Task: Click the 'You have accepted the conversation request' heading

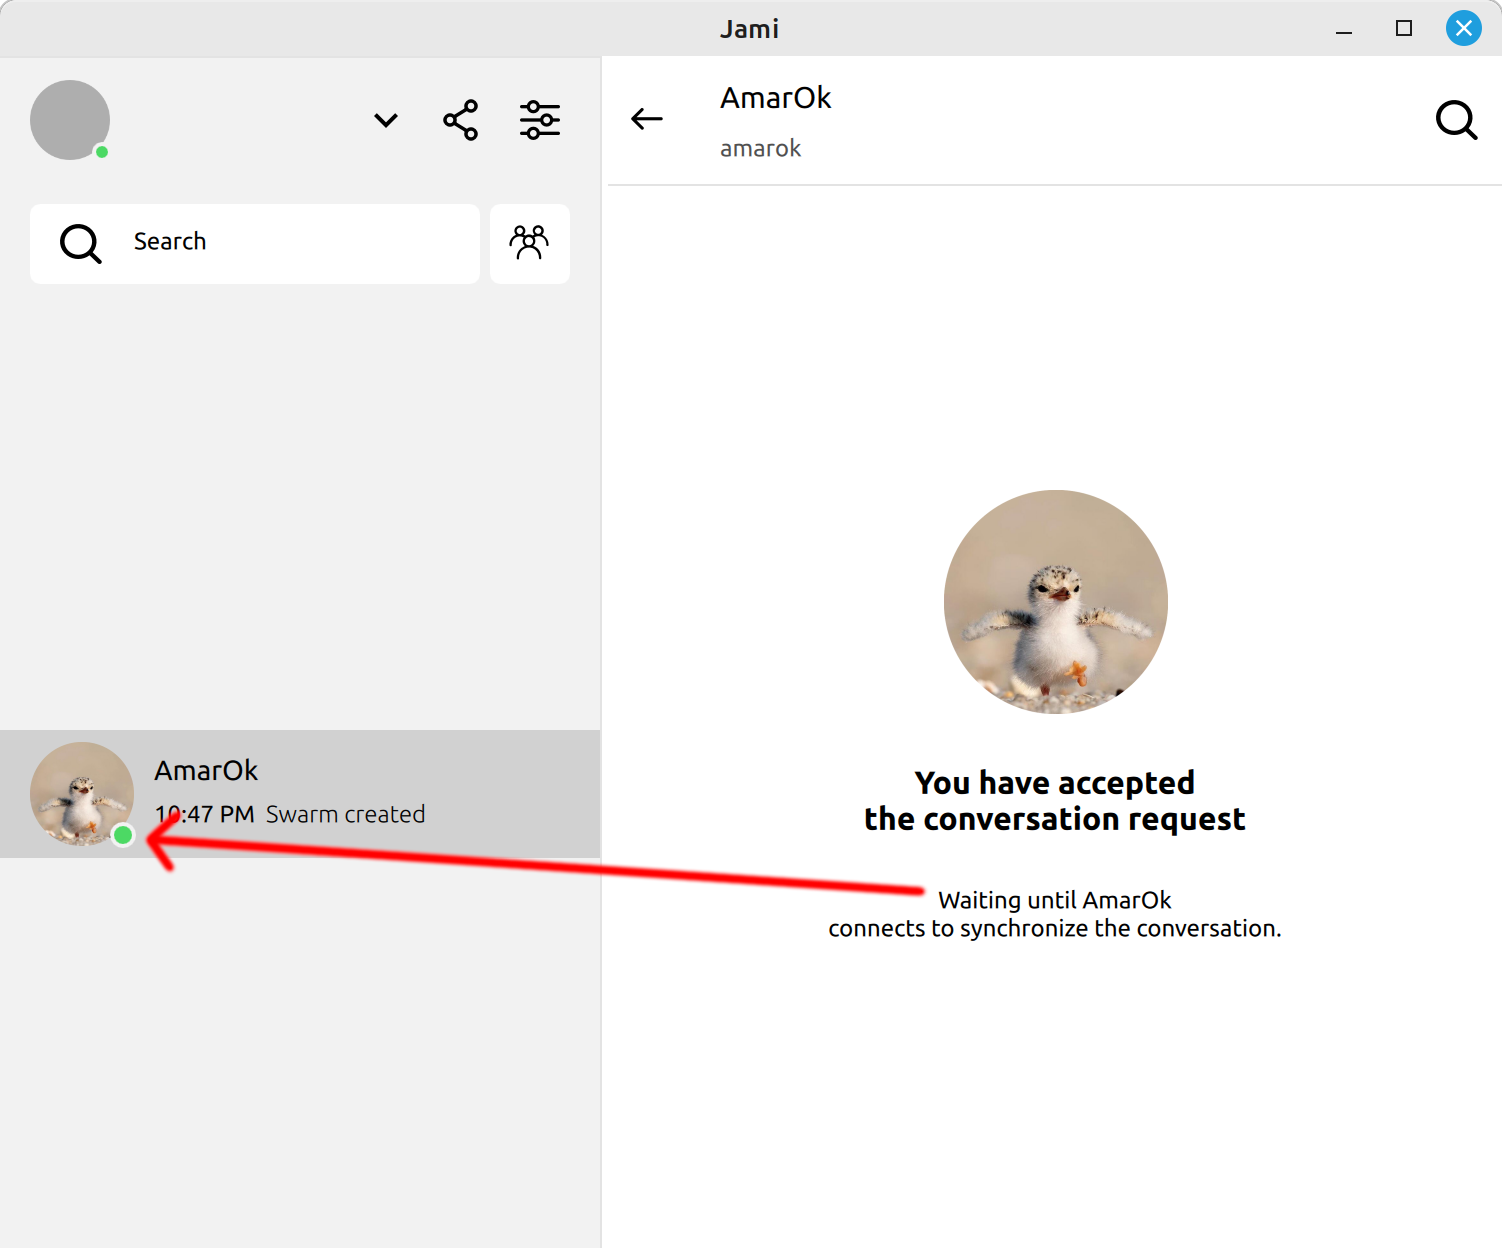Action: coord(1055,801)
